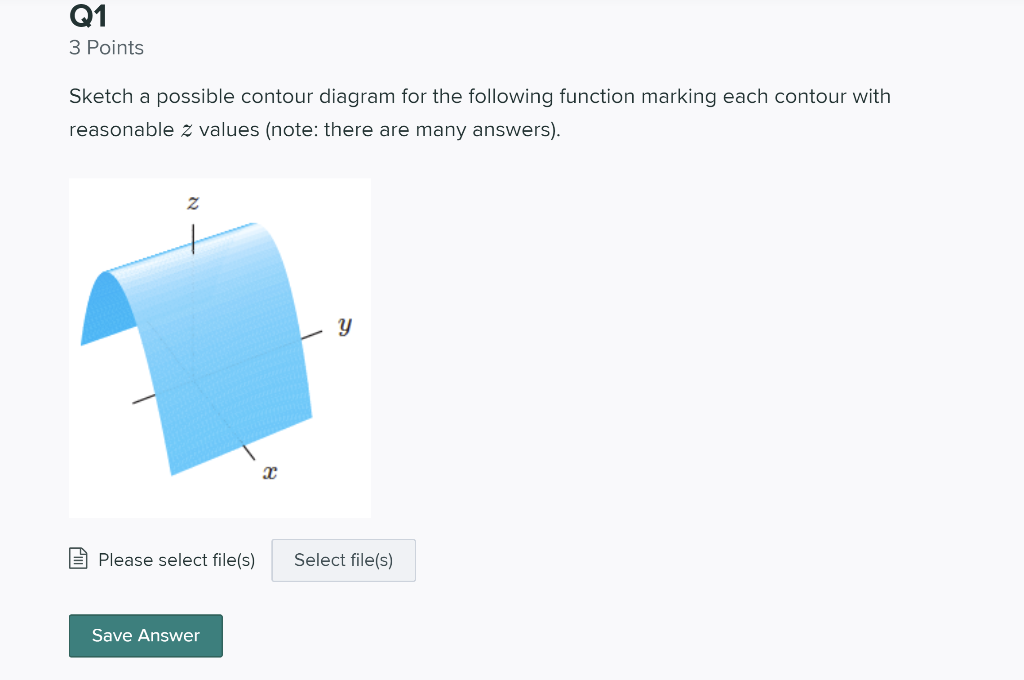
Task: Click the '3 Points' text
Action: click(106, 48)
